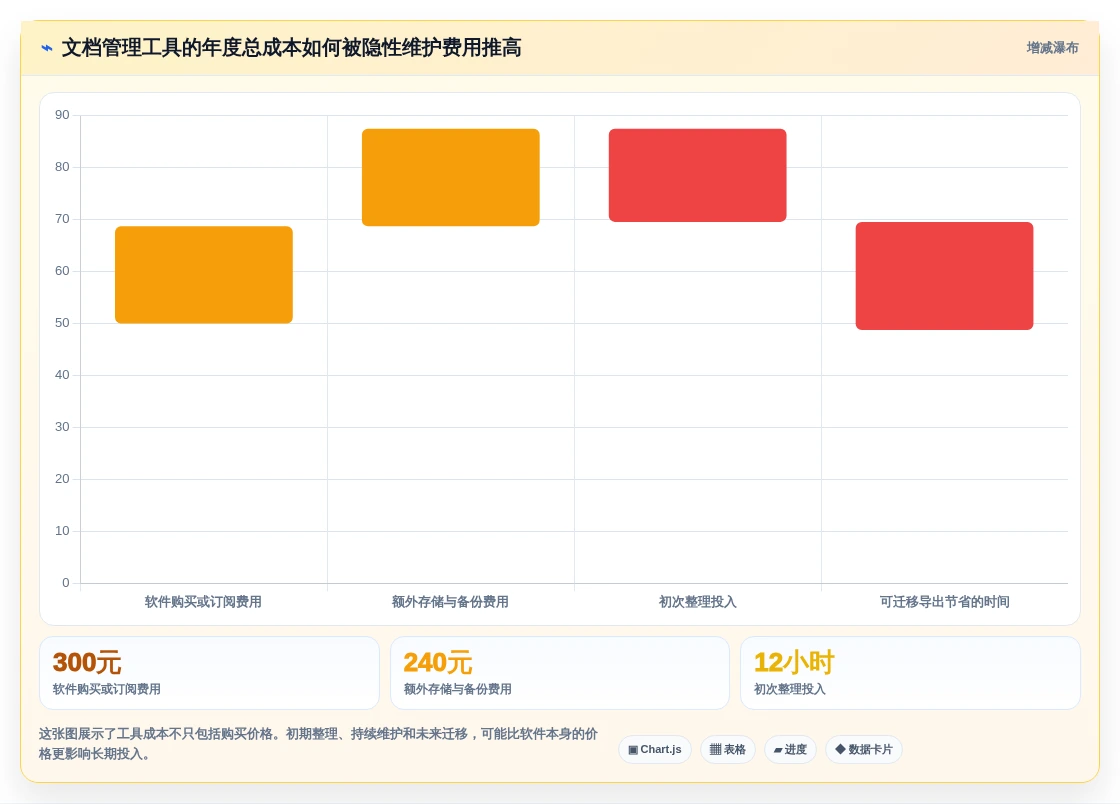
Task: Select the orange bar for 额外存储与备份费用
Action: coord(451,177)
